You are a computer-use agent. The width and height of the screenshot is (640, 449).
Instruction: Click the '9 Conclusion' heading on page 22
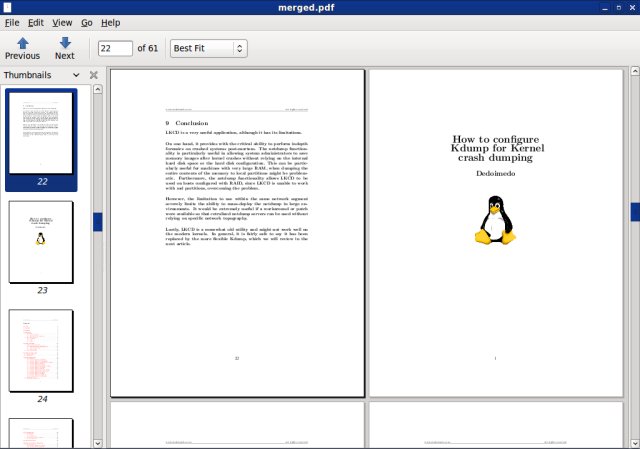(x=187, y=123)
